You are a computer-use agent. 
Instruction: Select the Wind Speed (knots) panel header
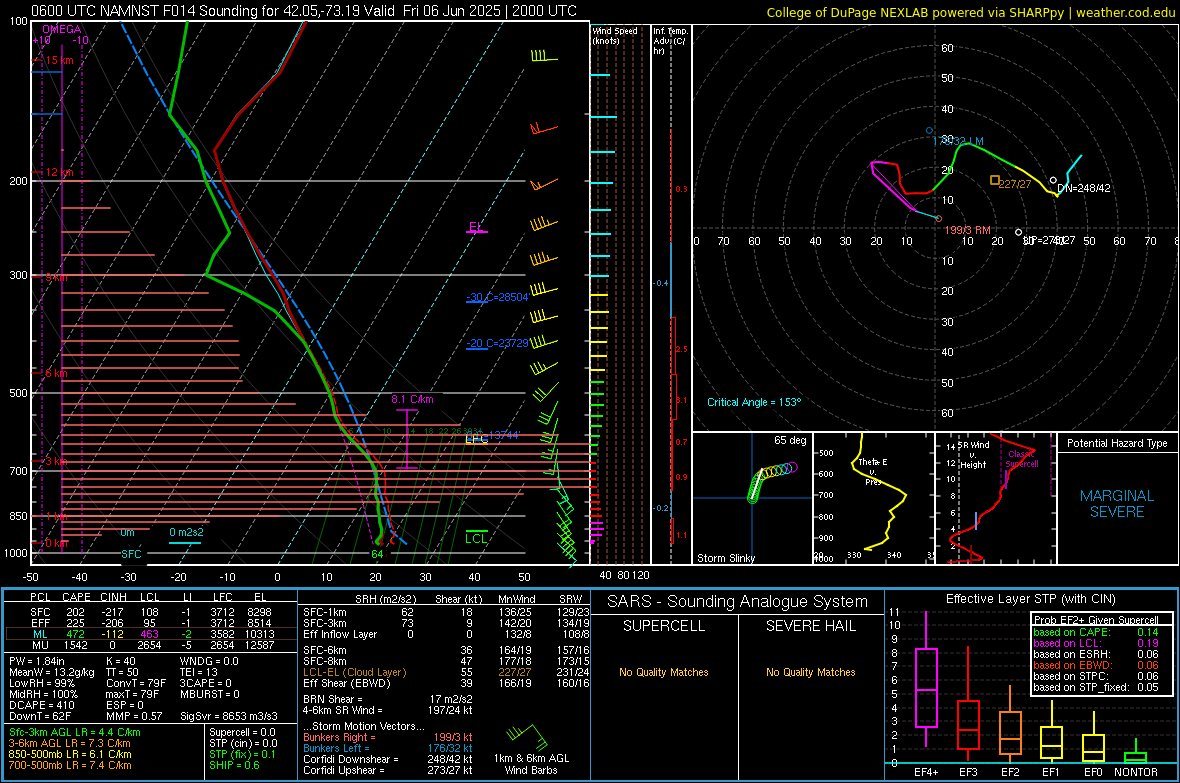pyautogui.click(x=615, y=35)
